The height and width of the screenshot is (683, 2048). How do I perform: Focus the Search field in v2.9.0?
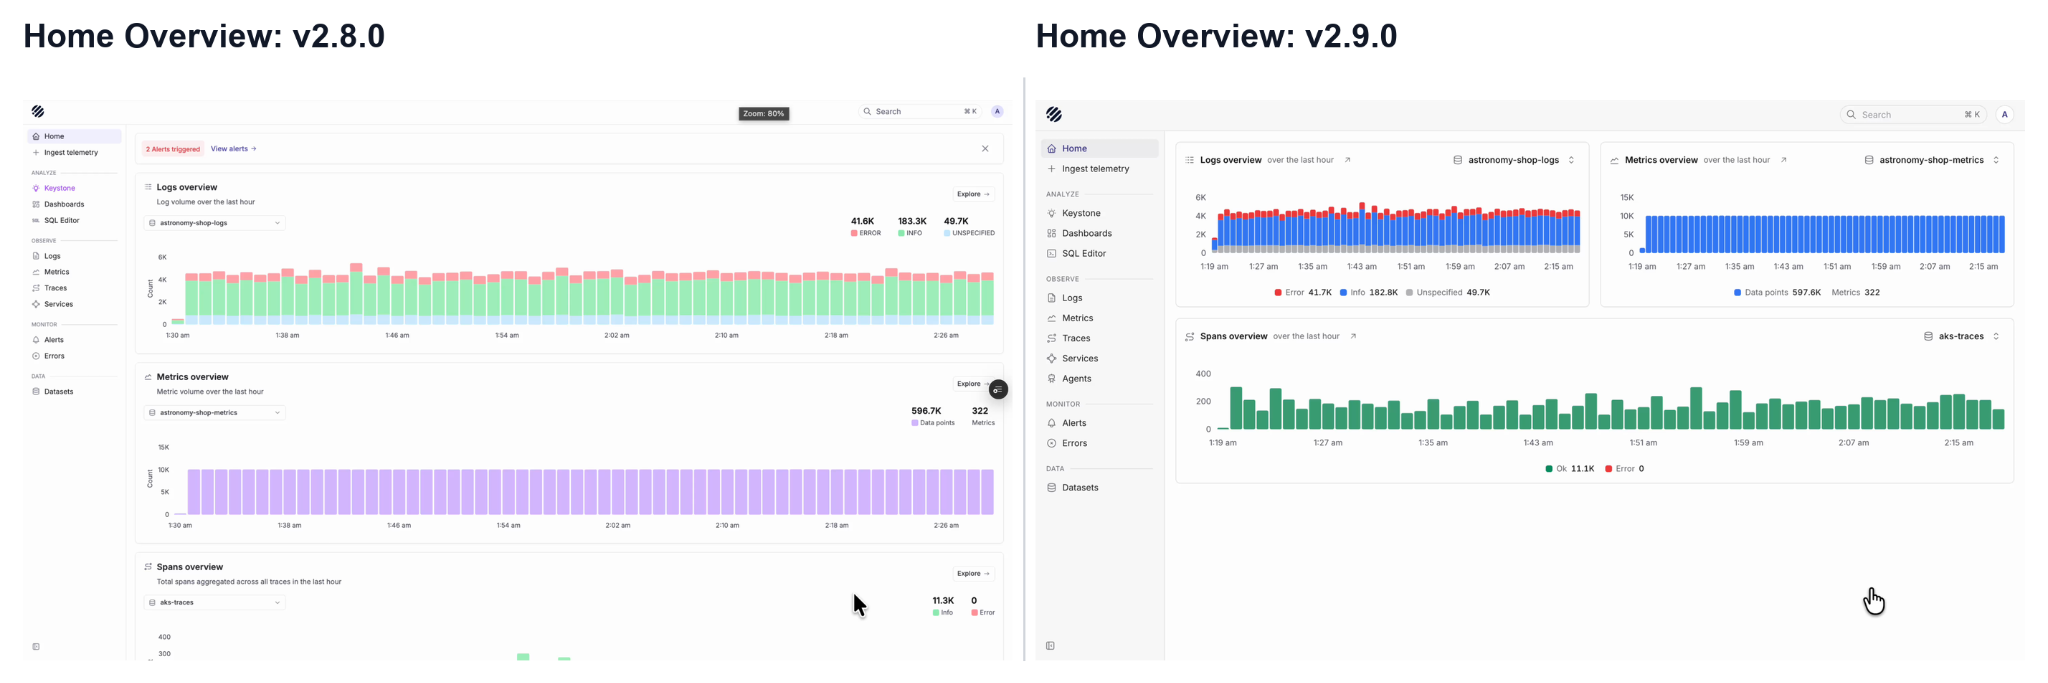(1913, 115)
